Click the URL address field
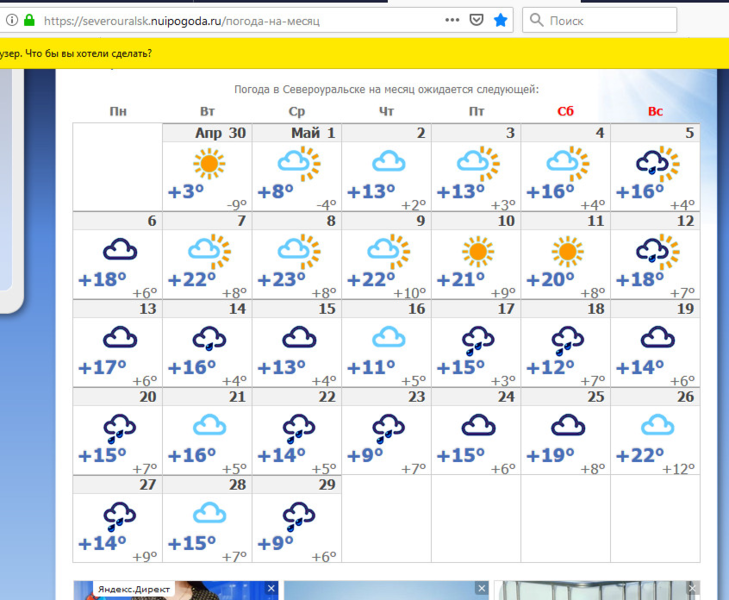 (242, 21)
